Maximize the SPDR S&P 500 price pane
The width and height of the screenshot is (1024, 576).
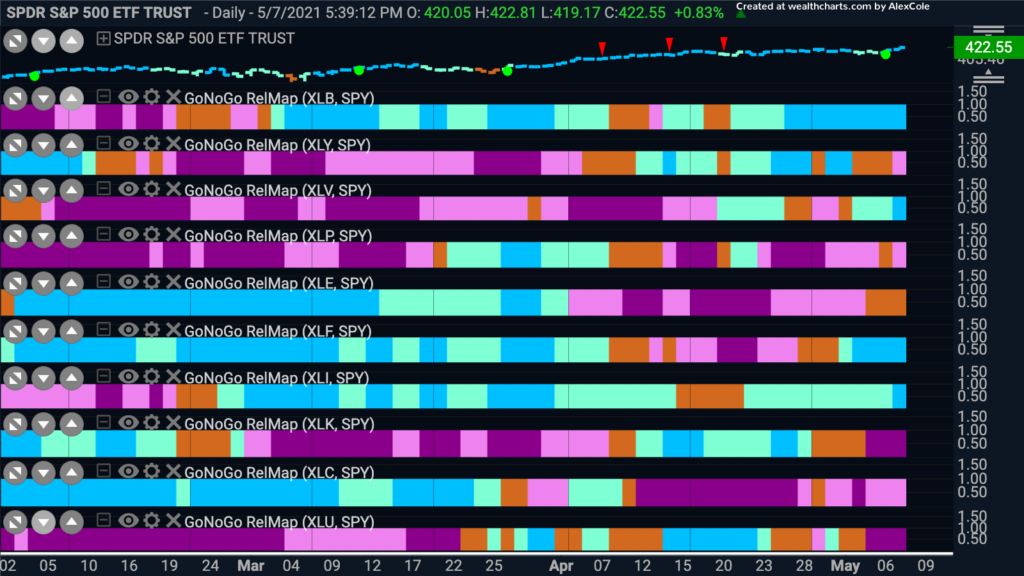pyautogui.click(x=15, y=41)
